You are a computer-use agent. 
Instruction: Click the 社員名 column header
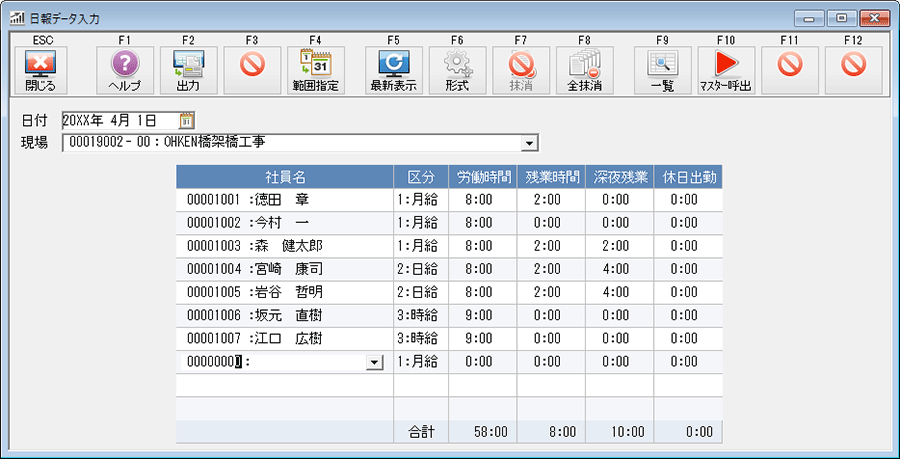[284, 176]
